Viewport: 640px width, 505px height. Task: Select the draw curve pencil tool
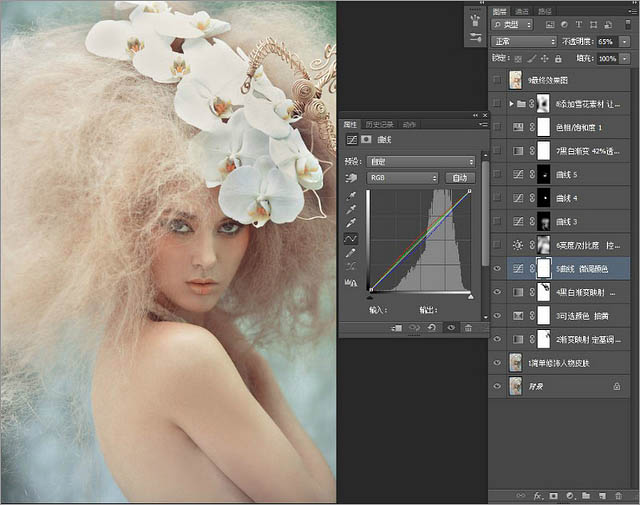coord(352,254)
